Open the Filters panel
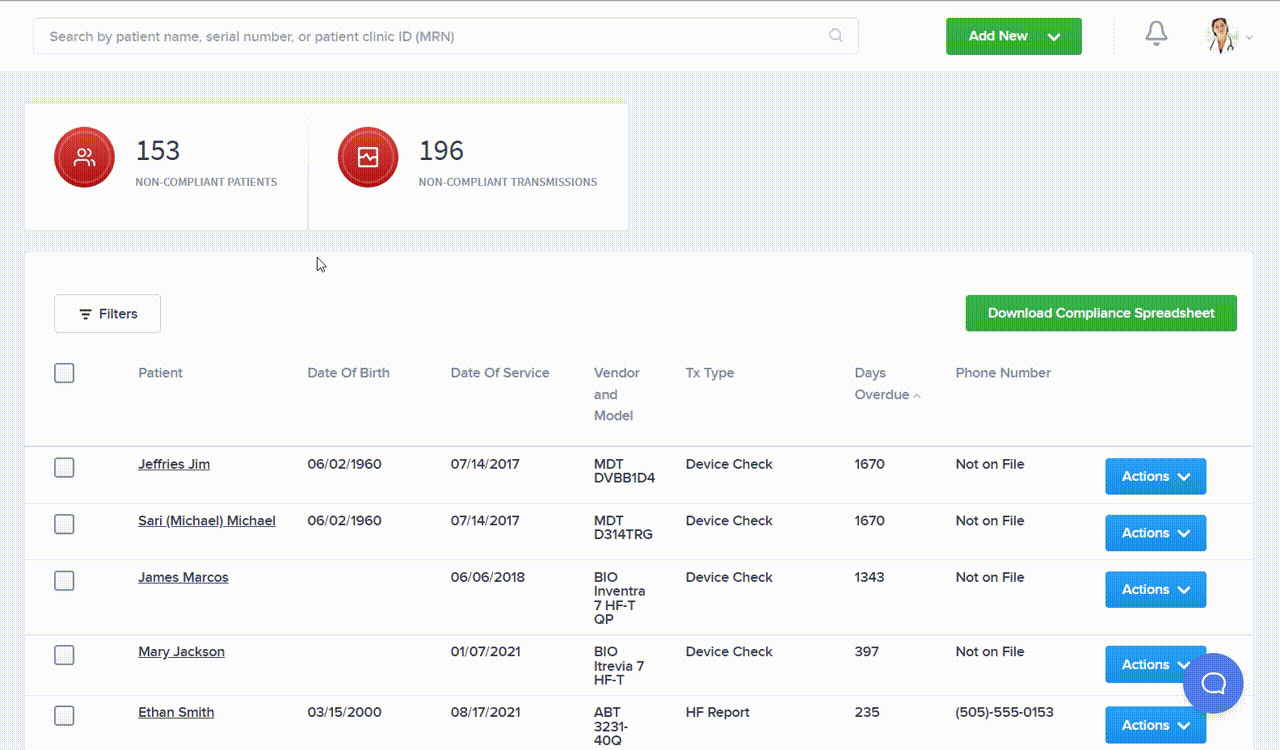Image resolution: width=1280 pixels, height=750 pixels. [x=107, y=313]
